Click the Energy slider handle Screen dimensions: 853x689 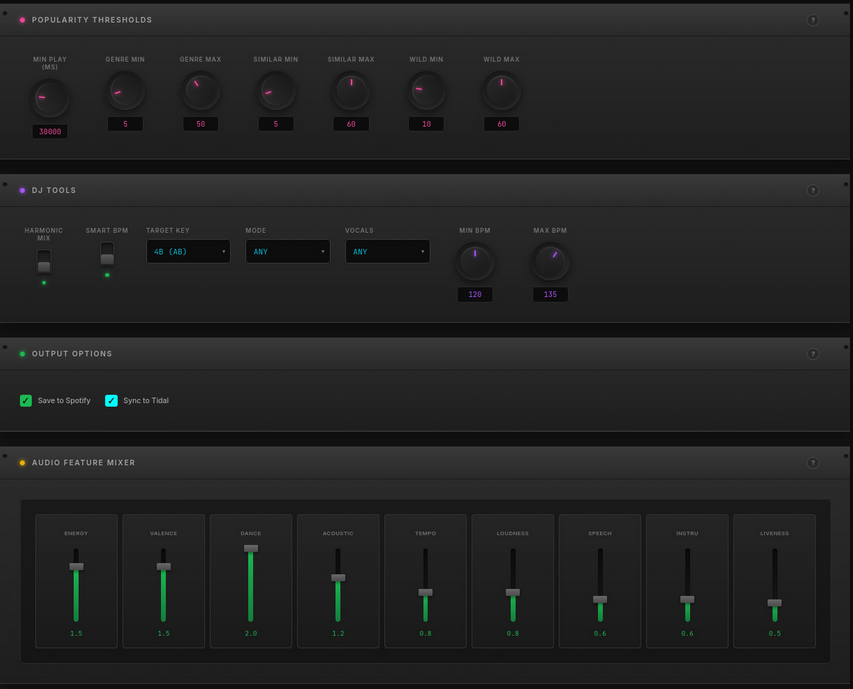[76, 567]
